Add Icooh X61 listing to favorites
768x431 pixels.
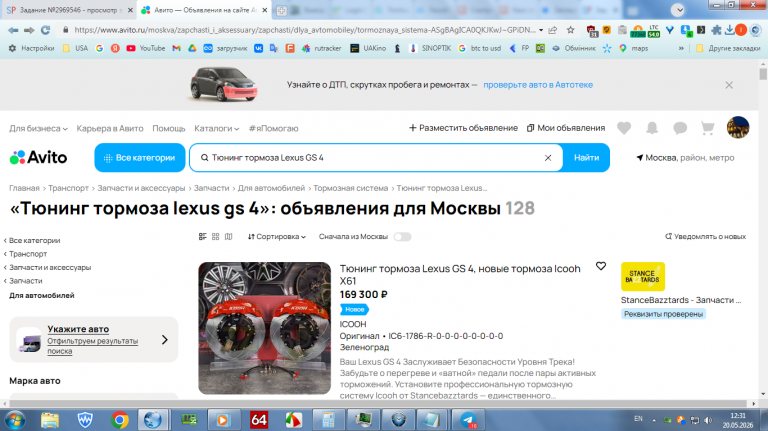click(x=601, y=266)
